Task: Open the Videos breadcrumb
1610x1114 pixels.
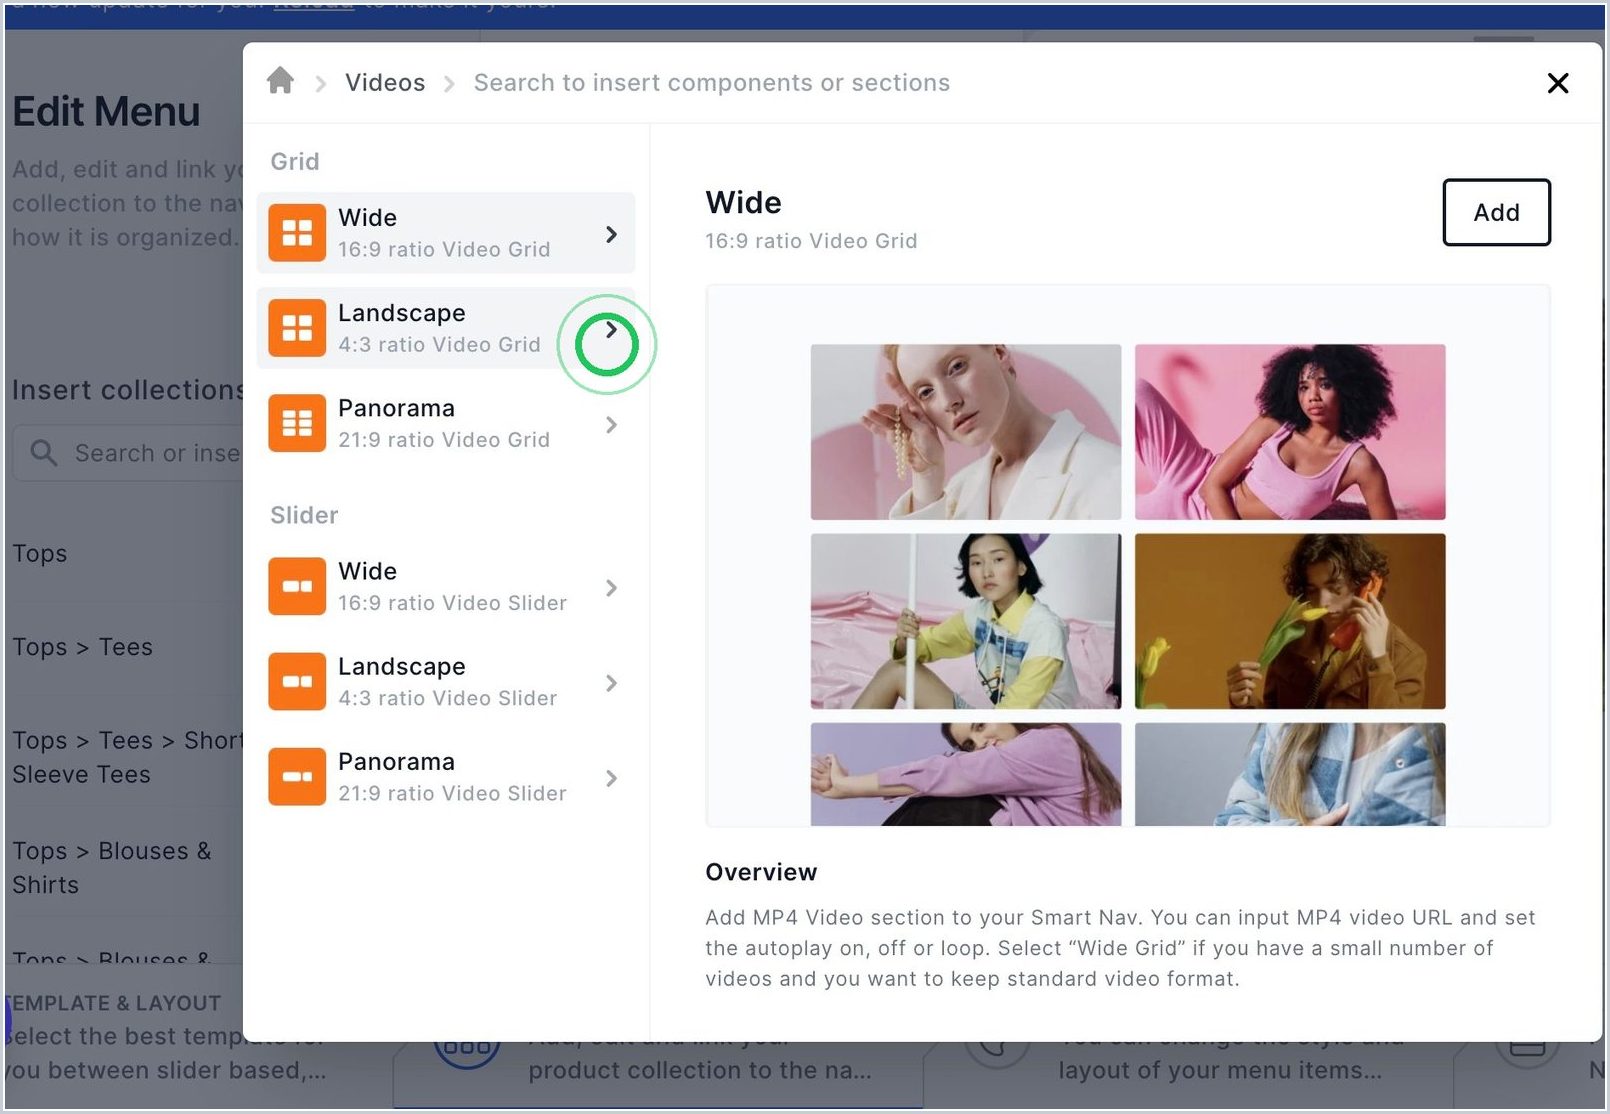Action: [x=385, y=83]
